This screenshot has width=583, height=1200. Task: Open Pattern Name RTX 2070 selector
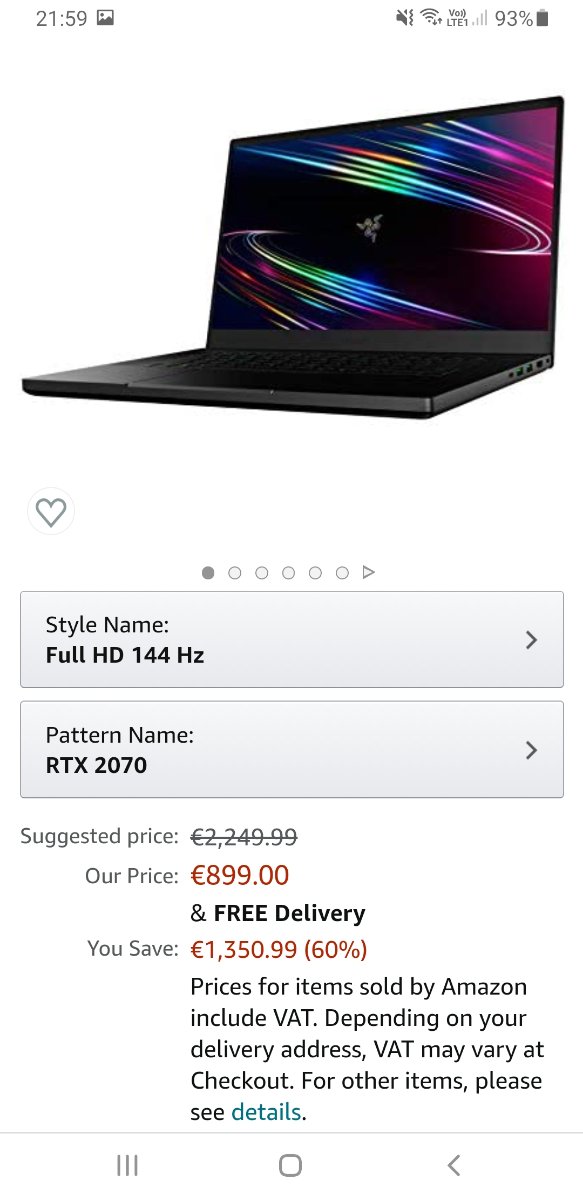[292, 749]
